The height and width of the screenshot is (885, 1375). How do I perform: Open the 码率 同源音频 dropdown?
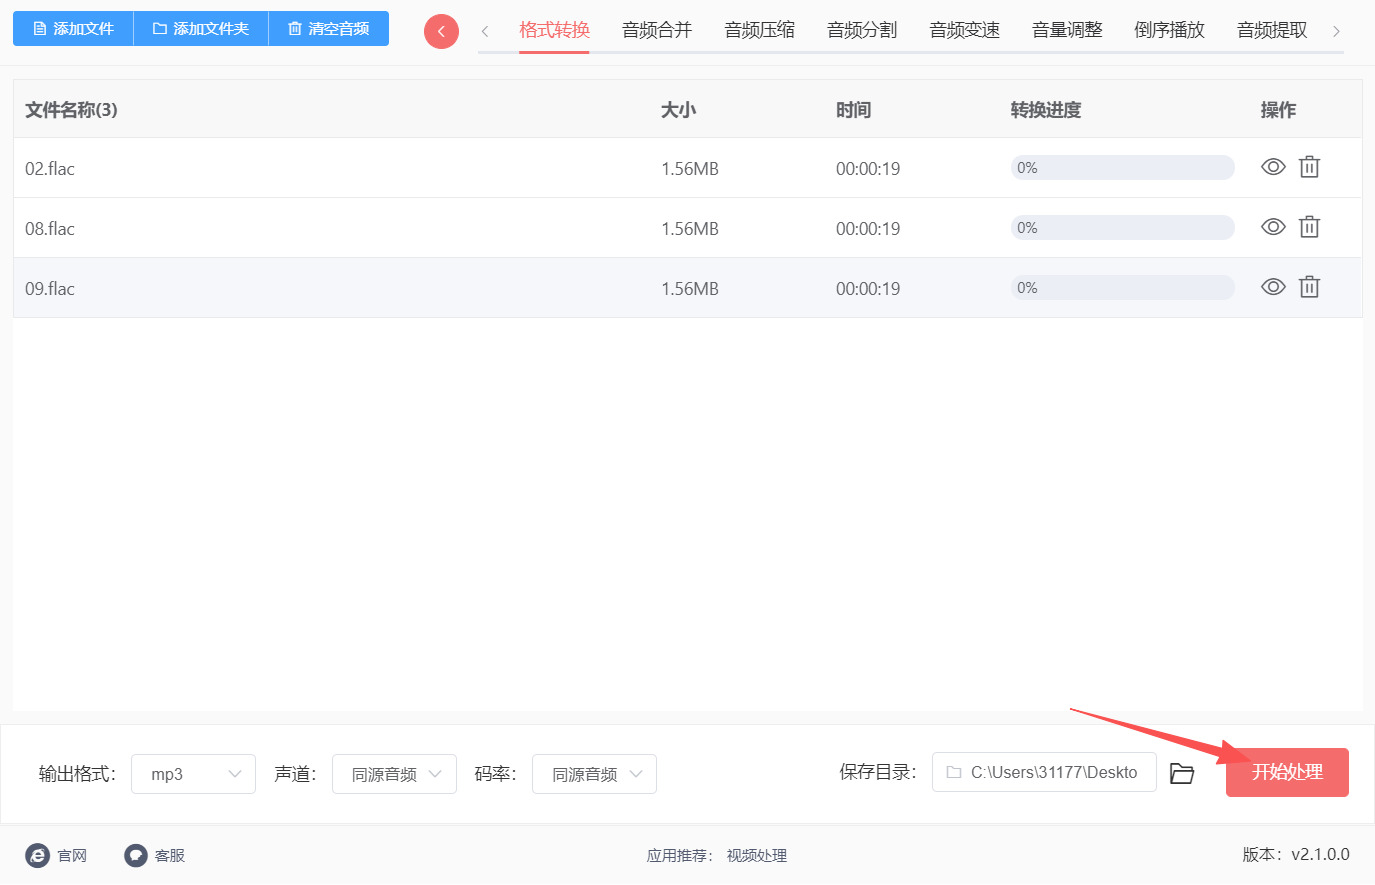594,774
